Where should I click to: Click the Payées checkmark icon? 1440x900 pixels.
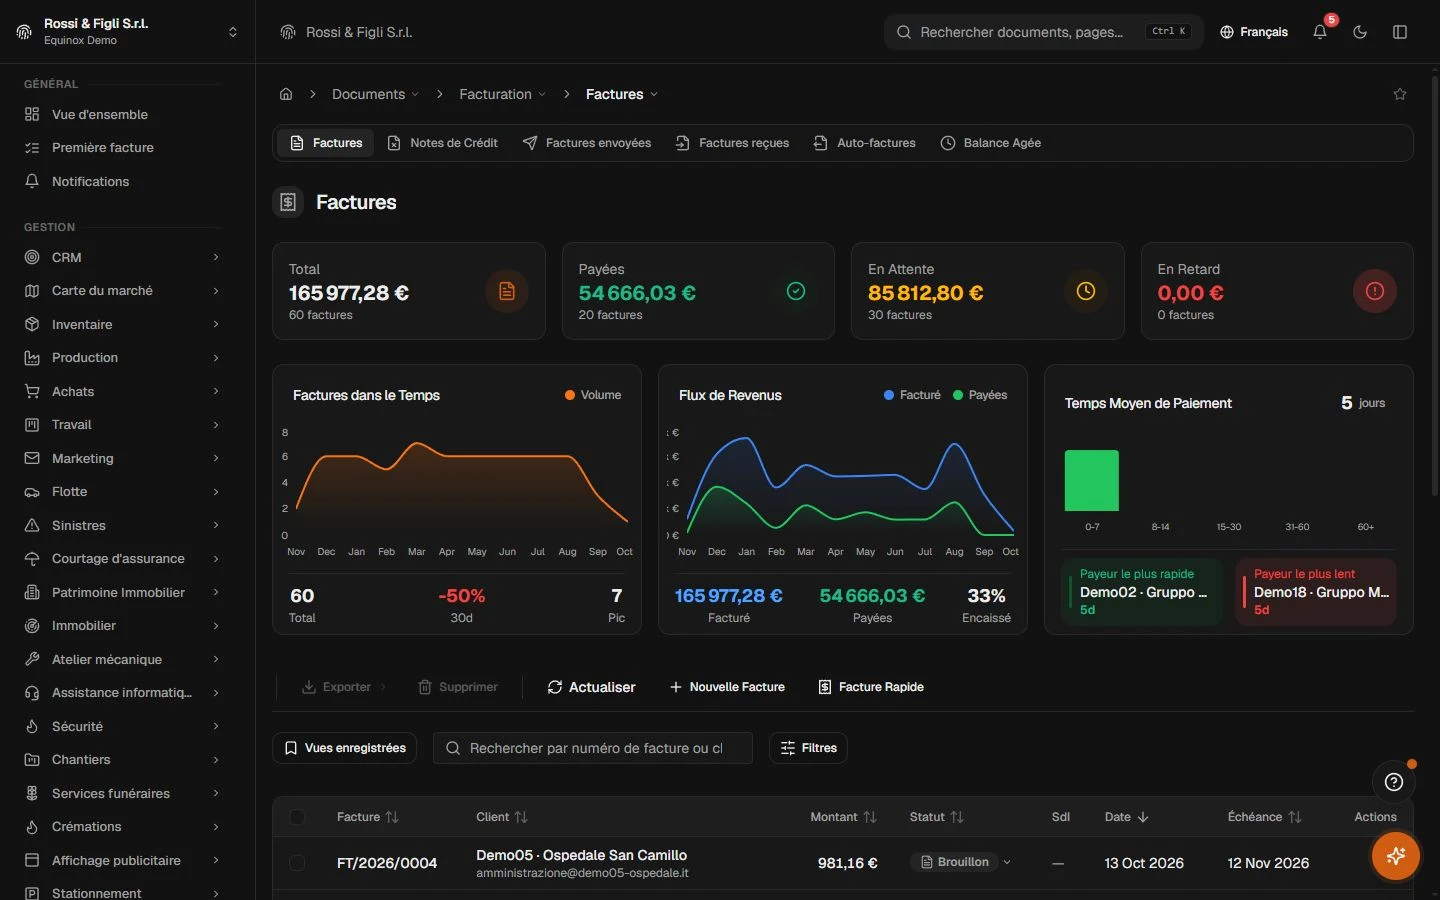(796, 291)
